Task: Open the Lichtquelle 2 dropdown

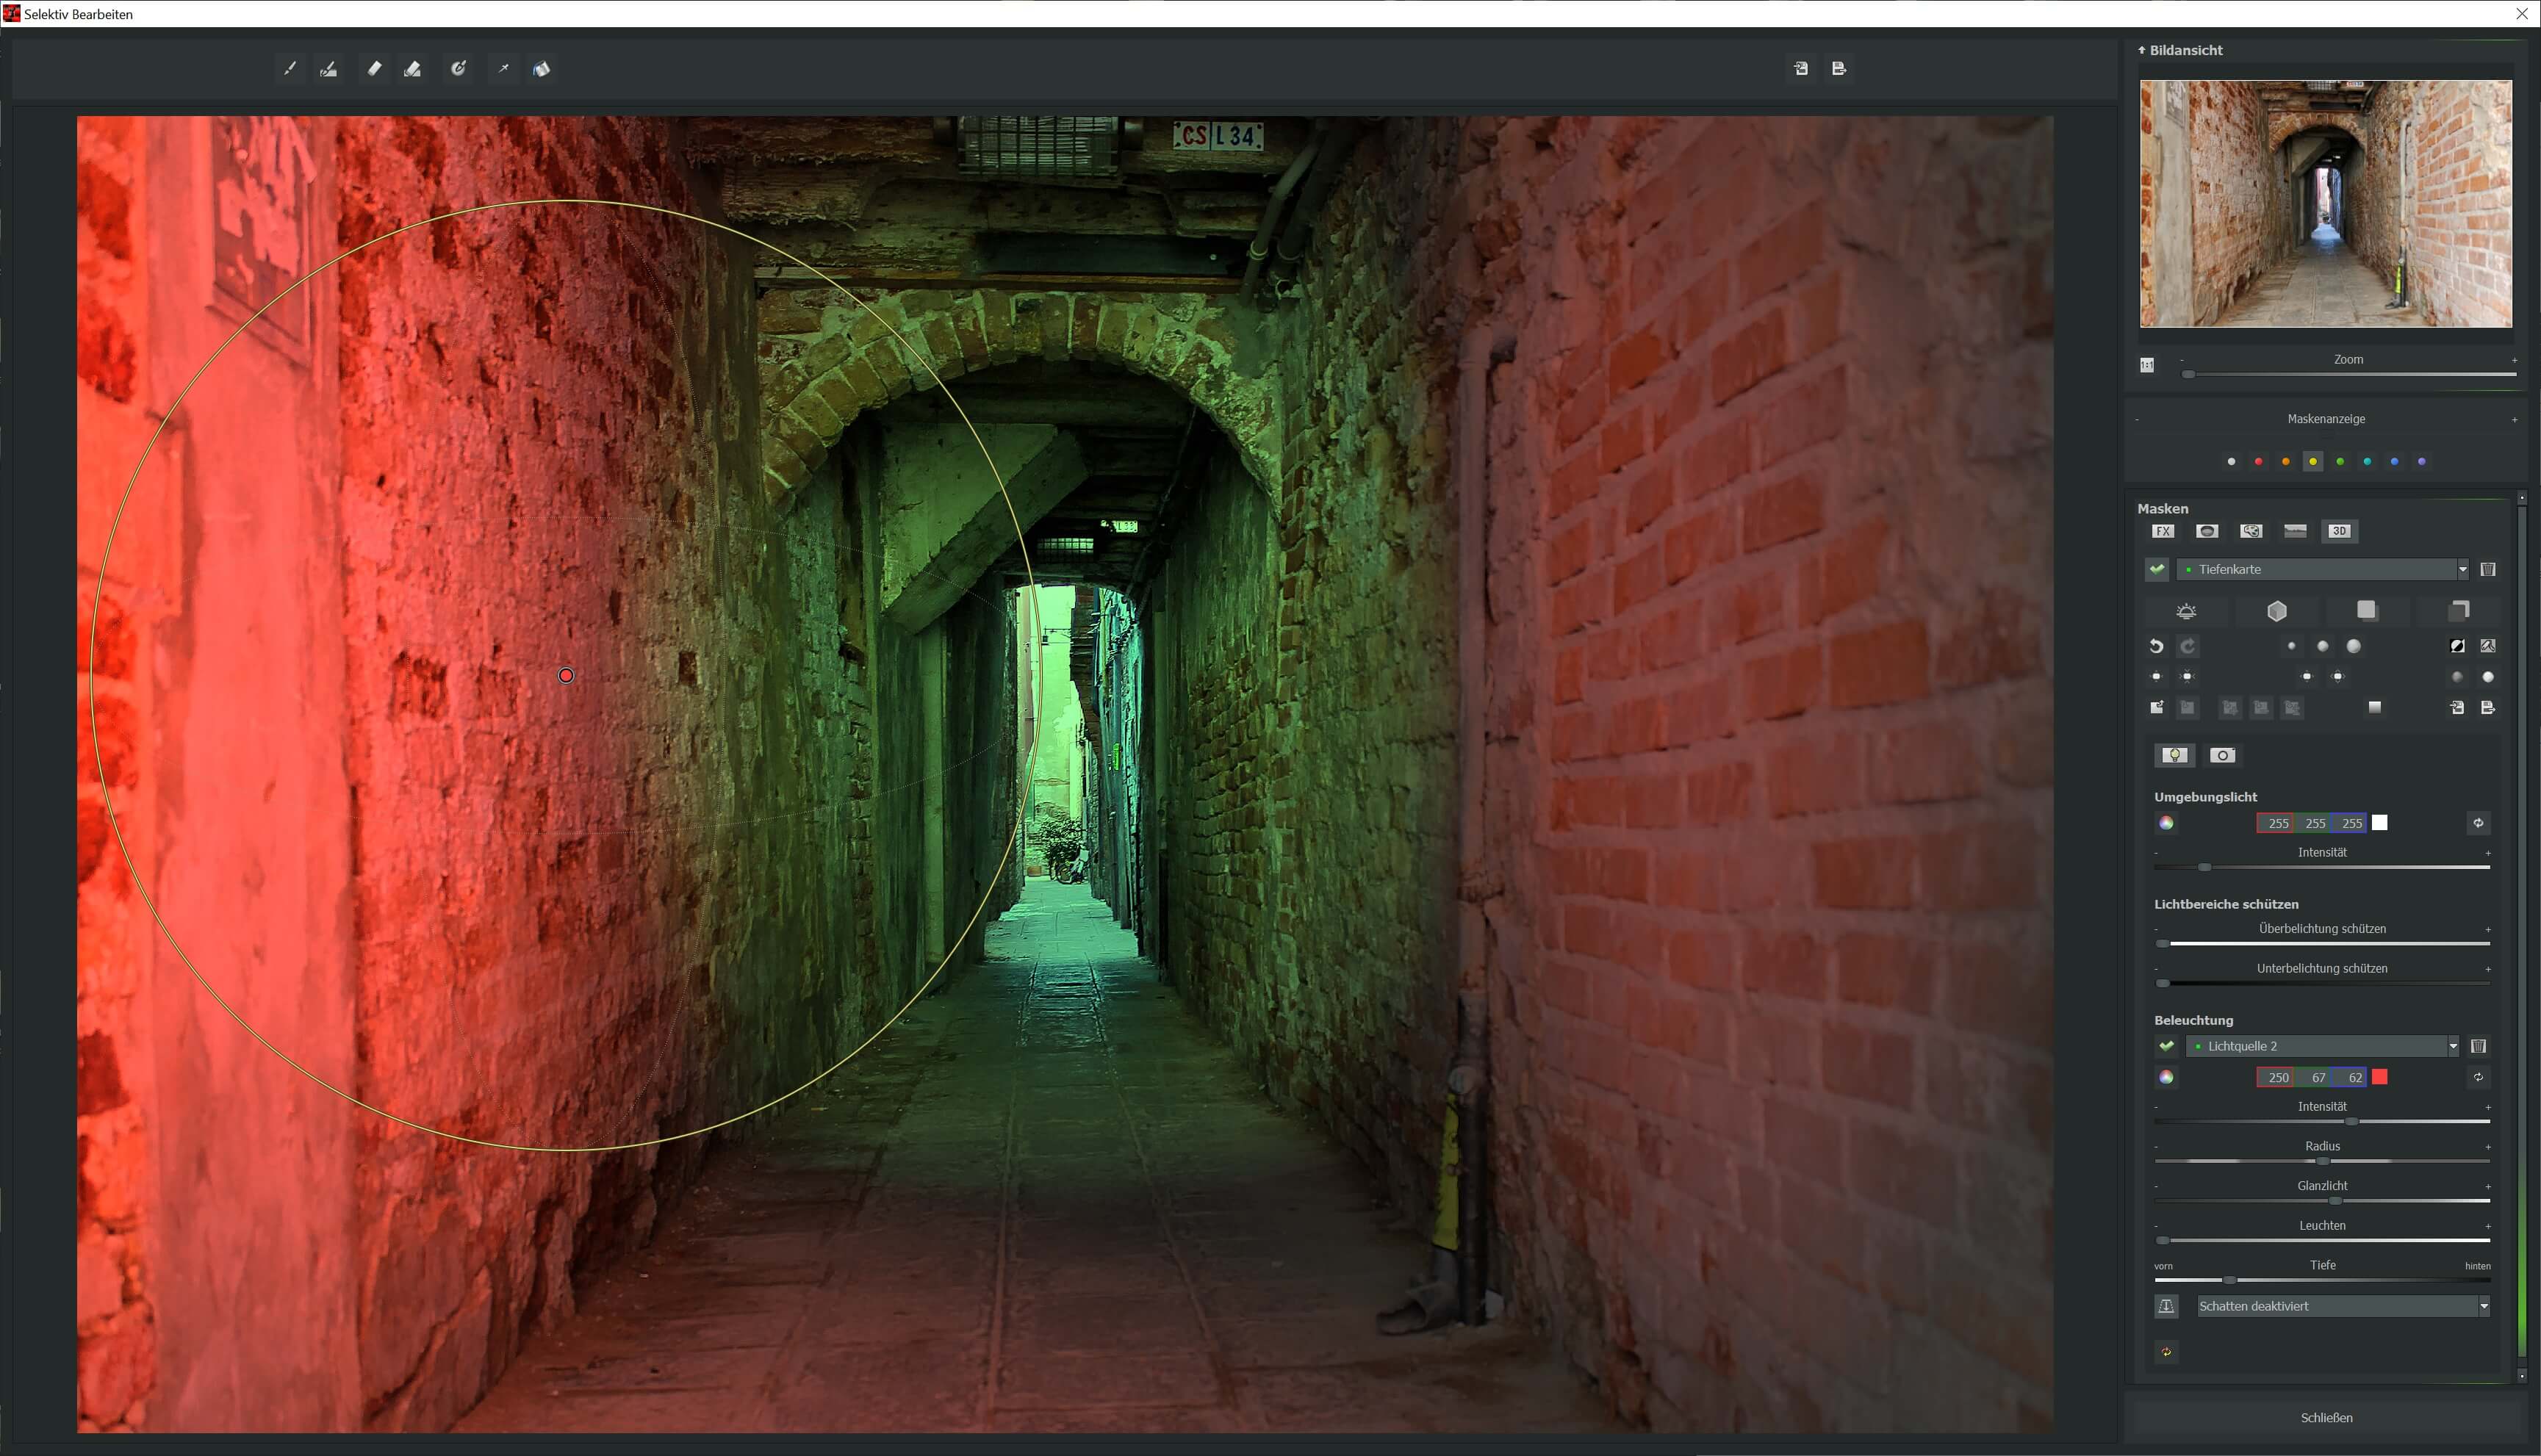Action: [x=2452, y=1046]
